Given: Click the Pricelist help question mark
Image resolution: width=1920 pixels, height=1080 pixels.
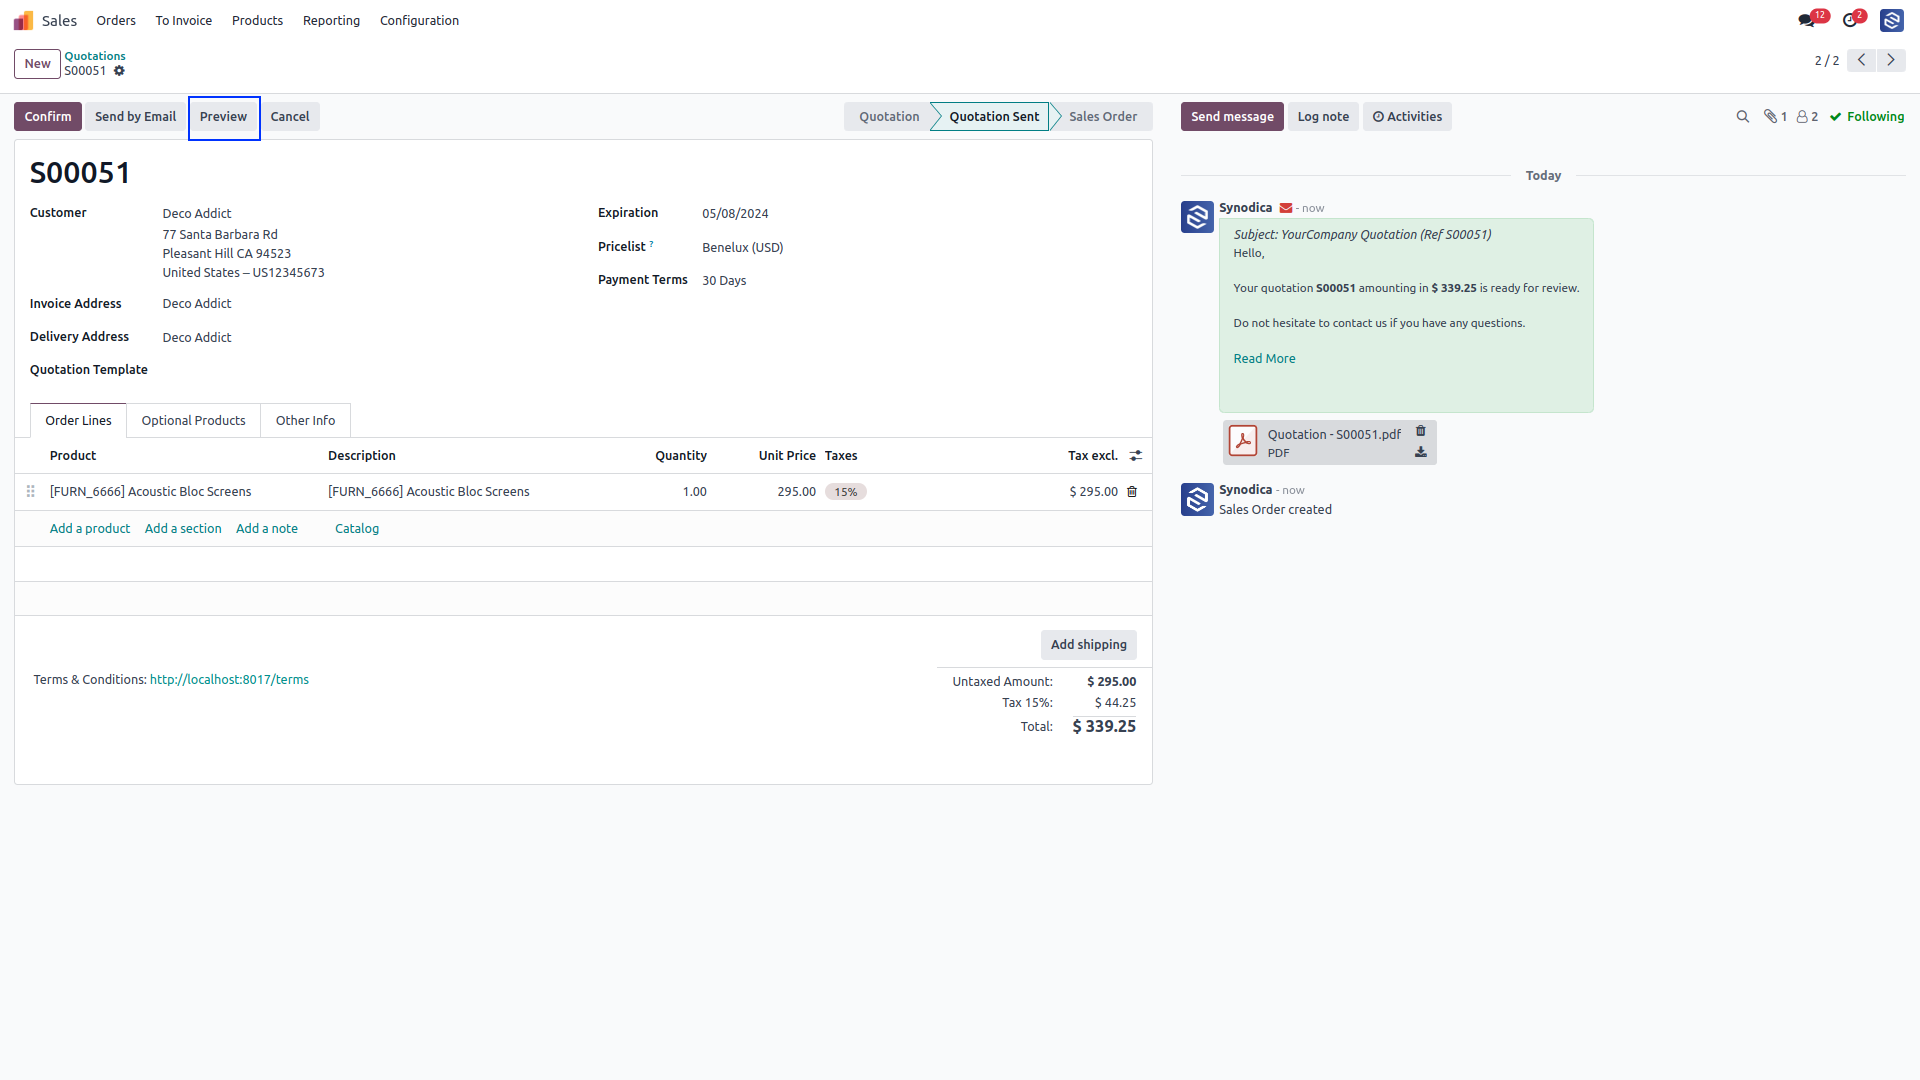Looking at the screenshot, I should [x=652, y=244].
